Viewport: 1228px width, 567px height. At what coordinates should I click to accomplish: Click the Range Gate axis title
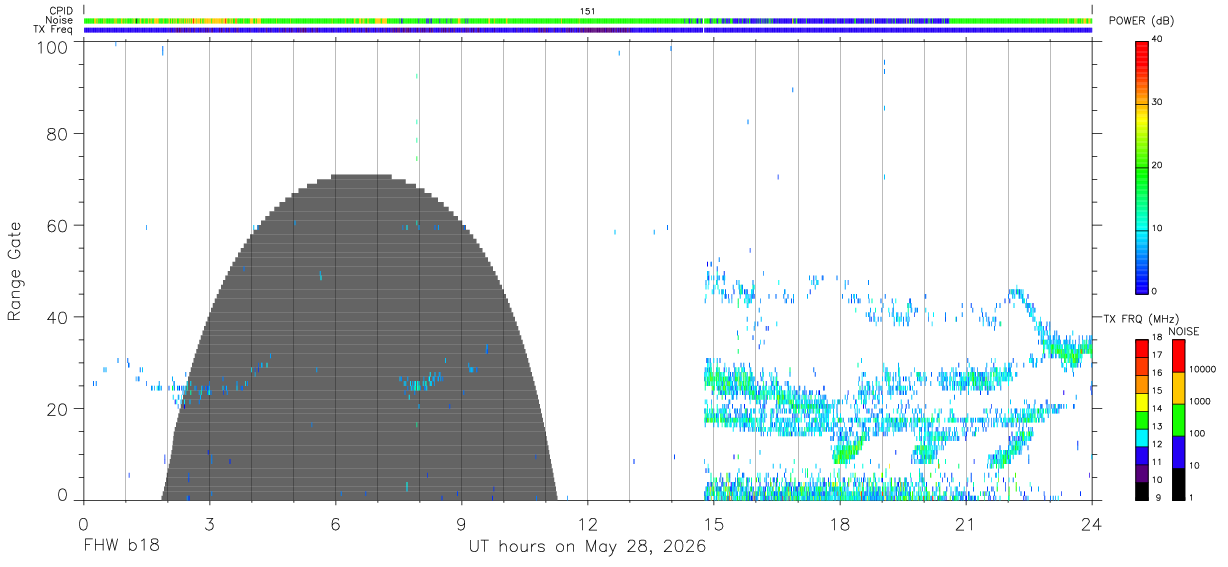[15, 271]
